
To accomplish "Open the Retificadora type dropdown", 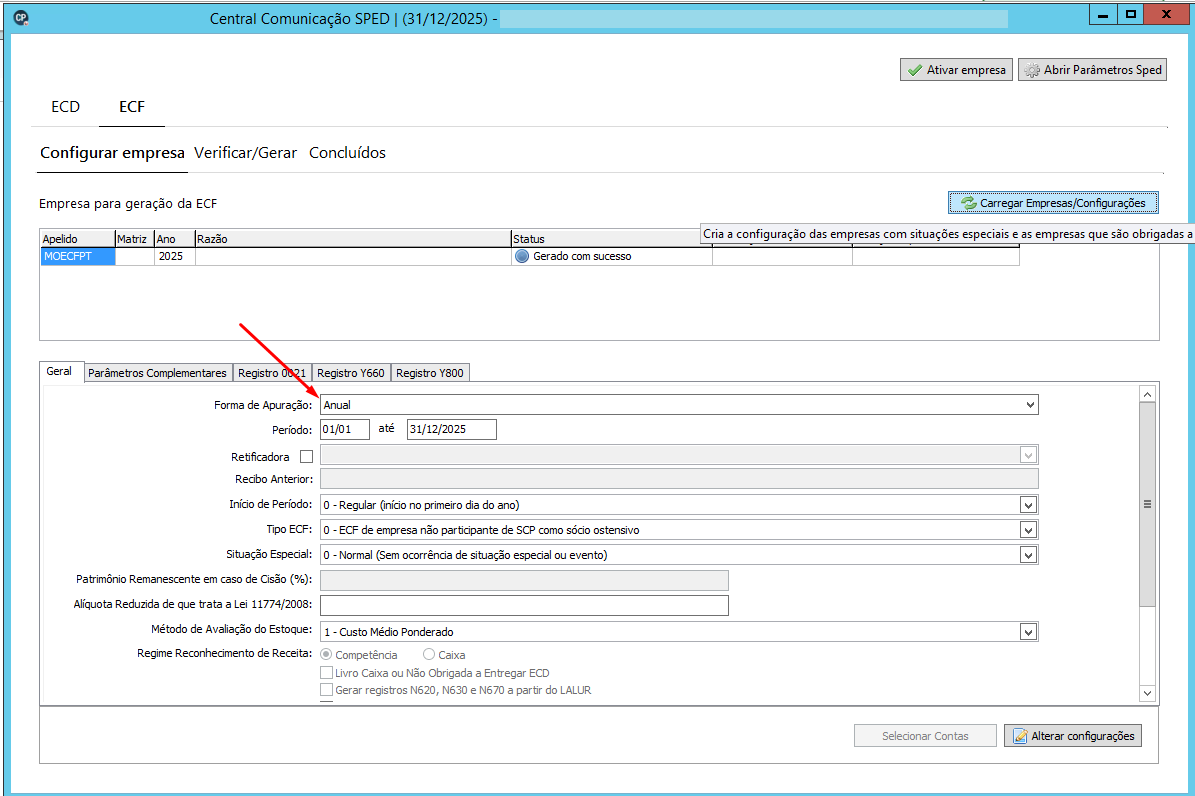I will click(x=1028, y=455).
